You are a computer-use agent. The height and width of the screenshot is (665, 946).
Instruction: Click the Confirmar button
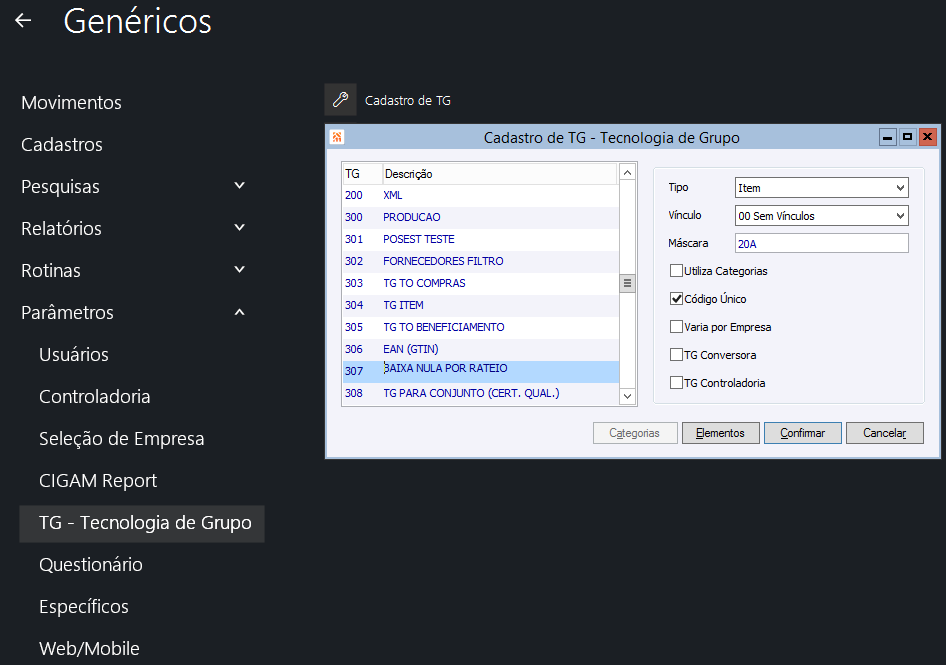point(802,433)
